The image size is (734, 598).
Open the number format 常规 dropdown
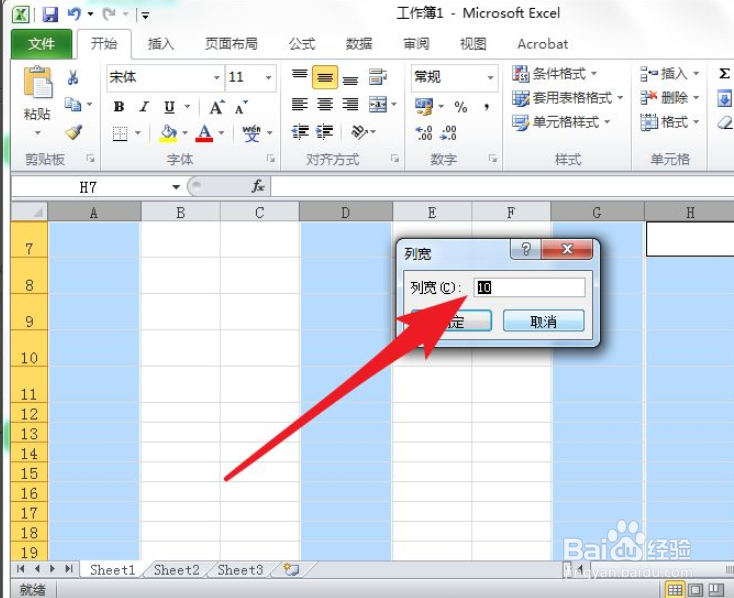[x=490, y=77]
